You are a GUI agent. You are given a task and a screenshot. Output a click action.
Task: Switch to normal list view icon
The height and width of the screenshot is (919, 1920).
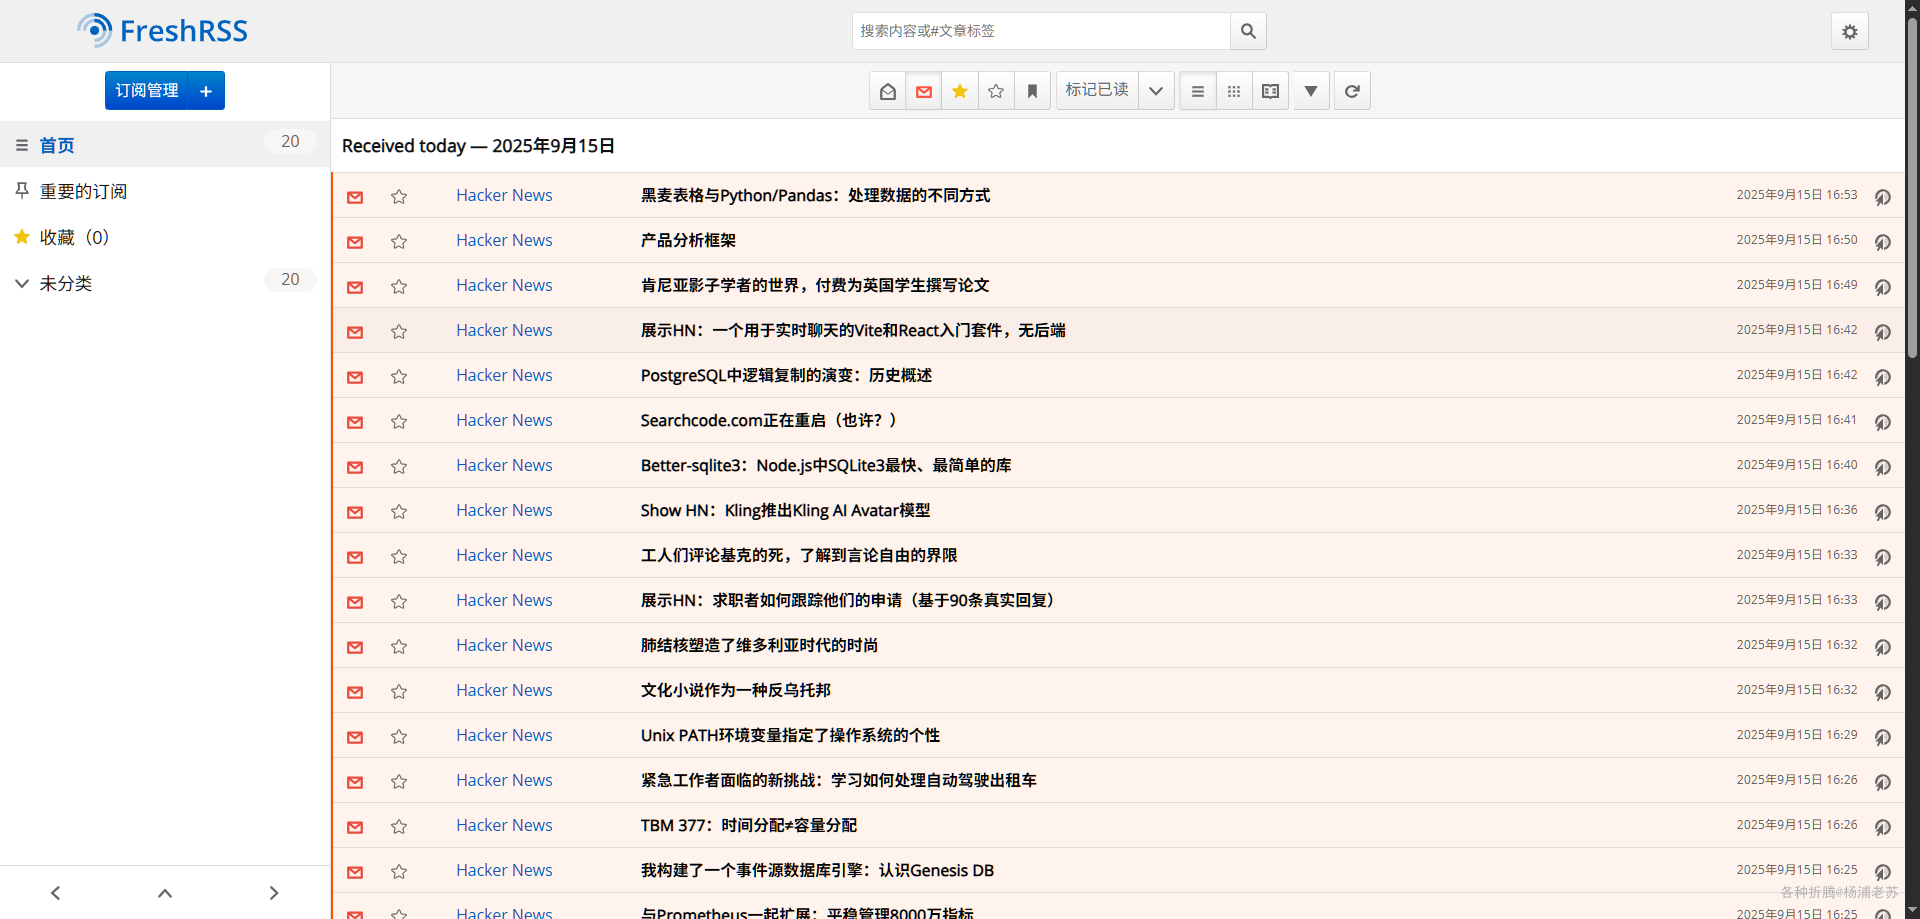point(1198,91)
